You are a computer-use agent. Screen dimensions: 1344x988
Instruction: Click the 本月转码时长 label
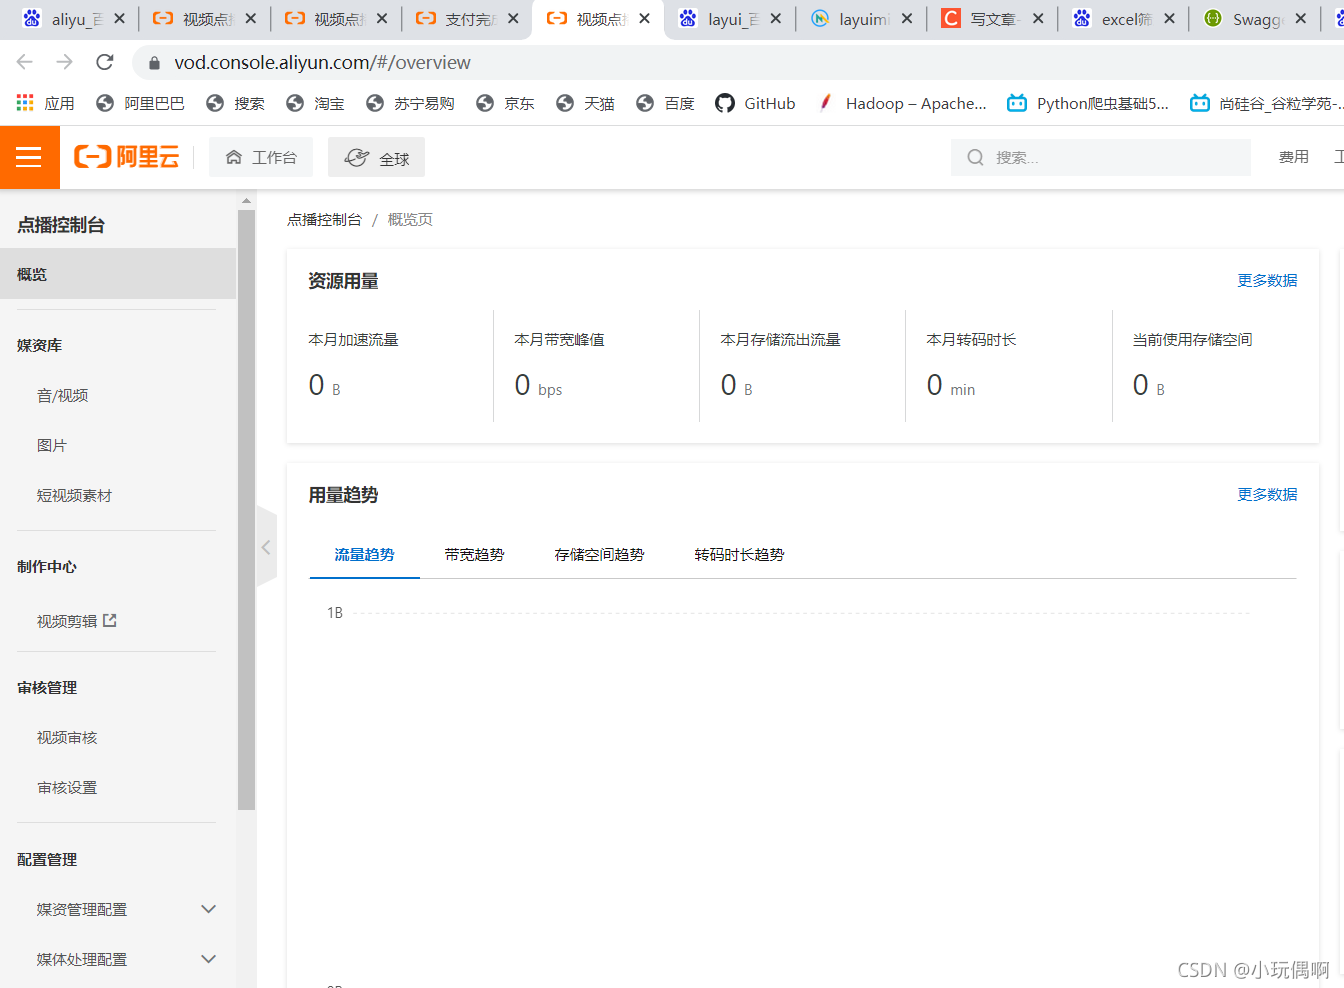coord(971,340)
